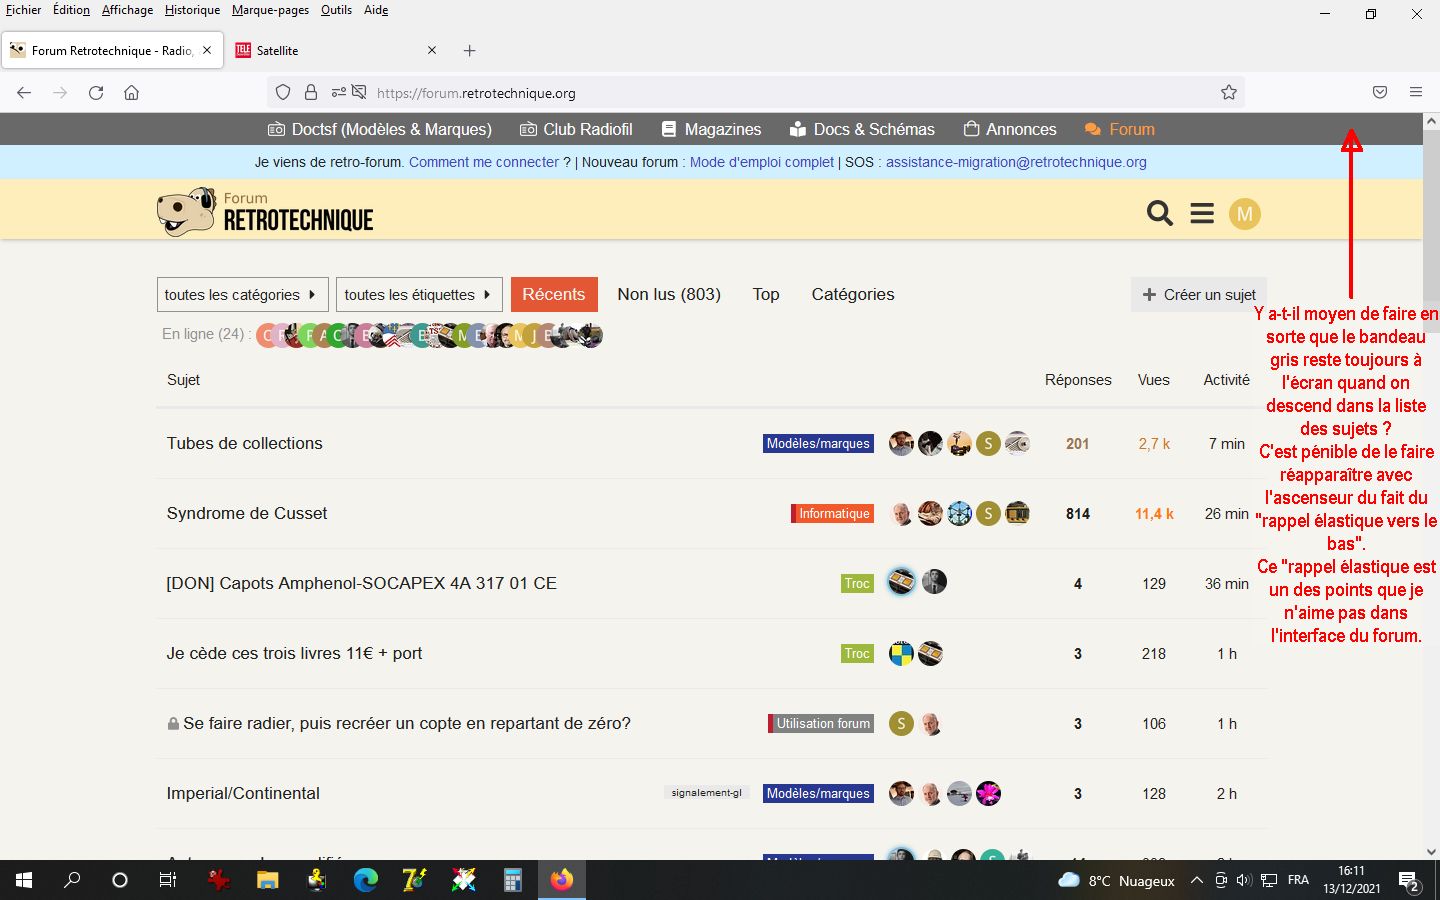Click the 'Créer un sujet' button
Image resolution: width=1440 pixels, height=900 pixels.
(x=1199, y=295)
